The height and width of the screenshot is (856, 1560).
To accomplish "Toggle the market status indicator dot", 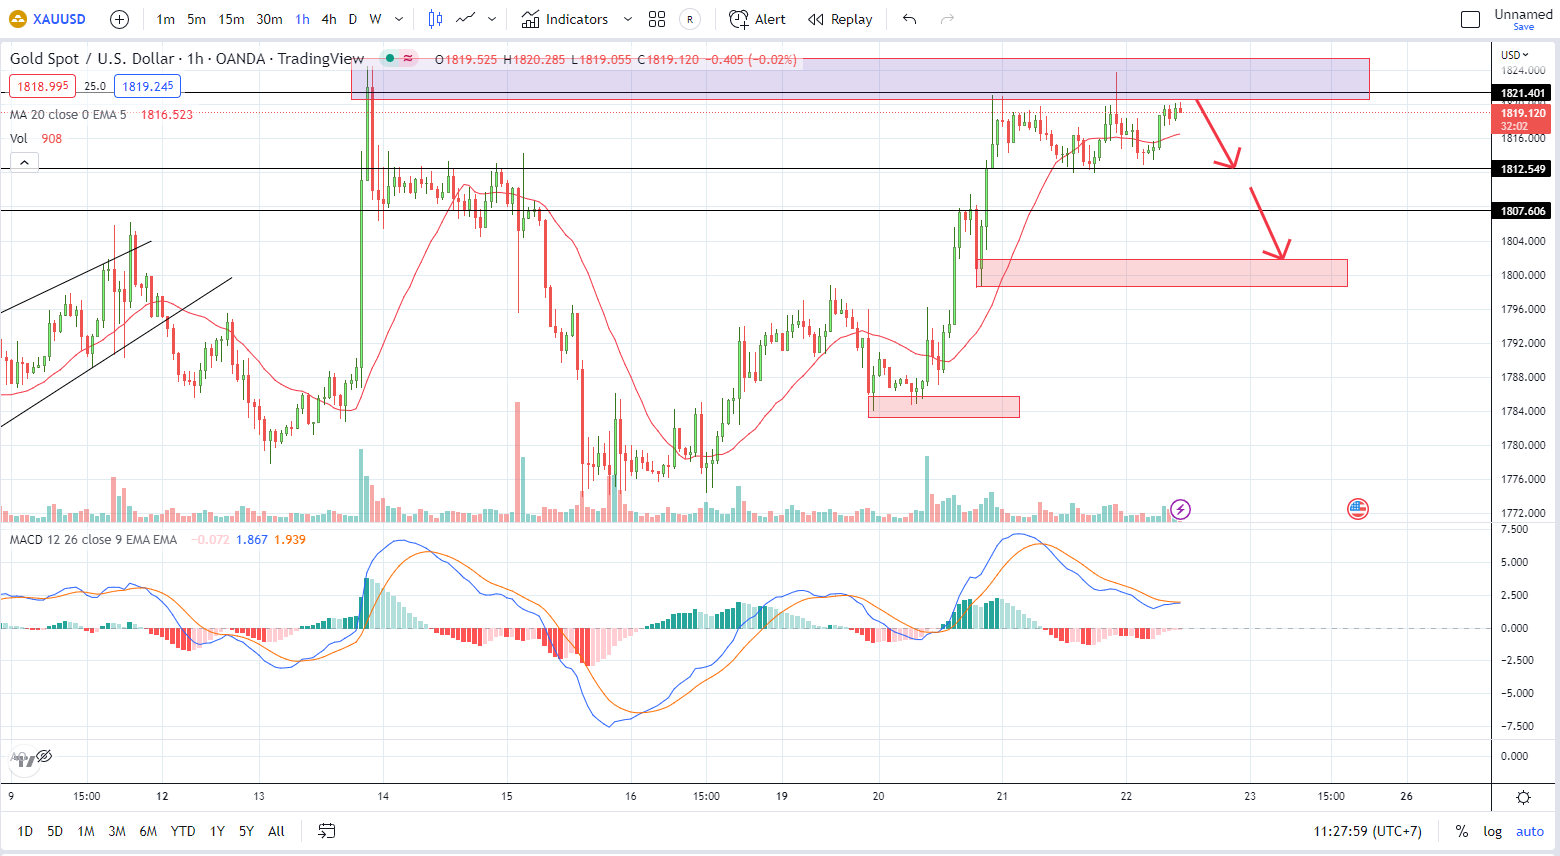I will tap(390, 59).
